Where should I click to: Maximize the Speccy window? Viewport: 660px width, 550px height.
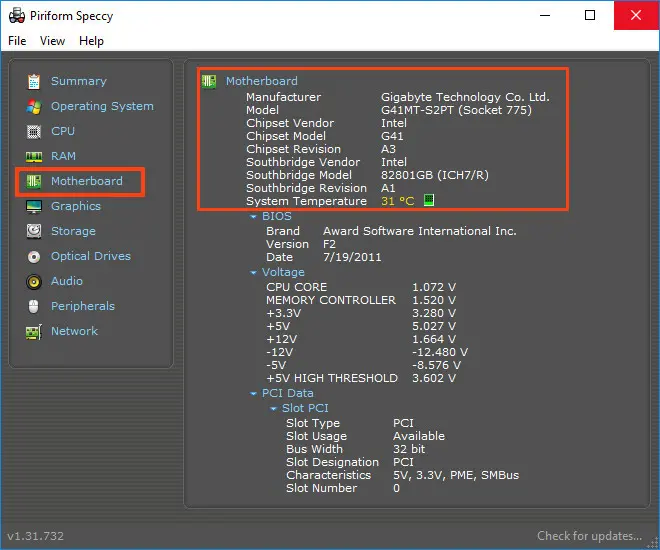590,15
